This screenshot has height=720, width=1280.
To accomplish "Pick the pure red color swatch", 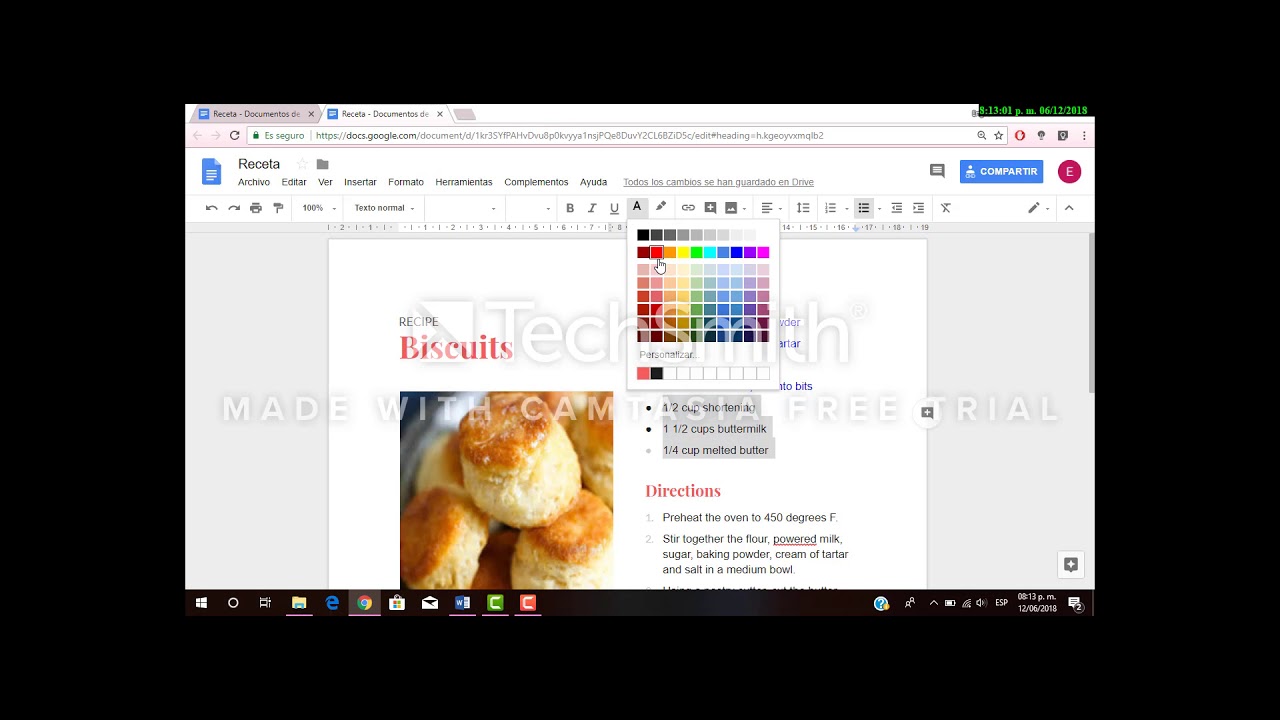I will click(656, 252).
